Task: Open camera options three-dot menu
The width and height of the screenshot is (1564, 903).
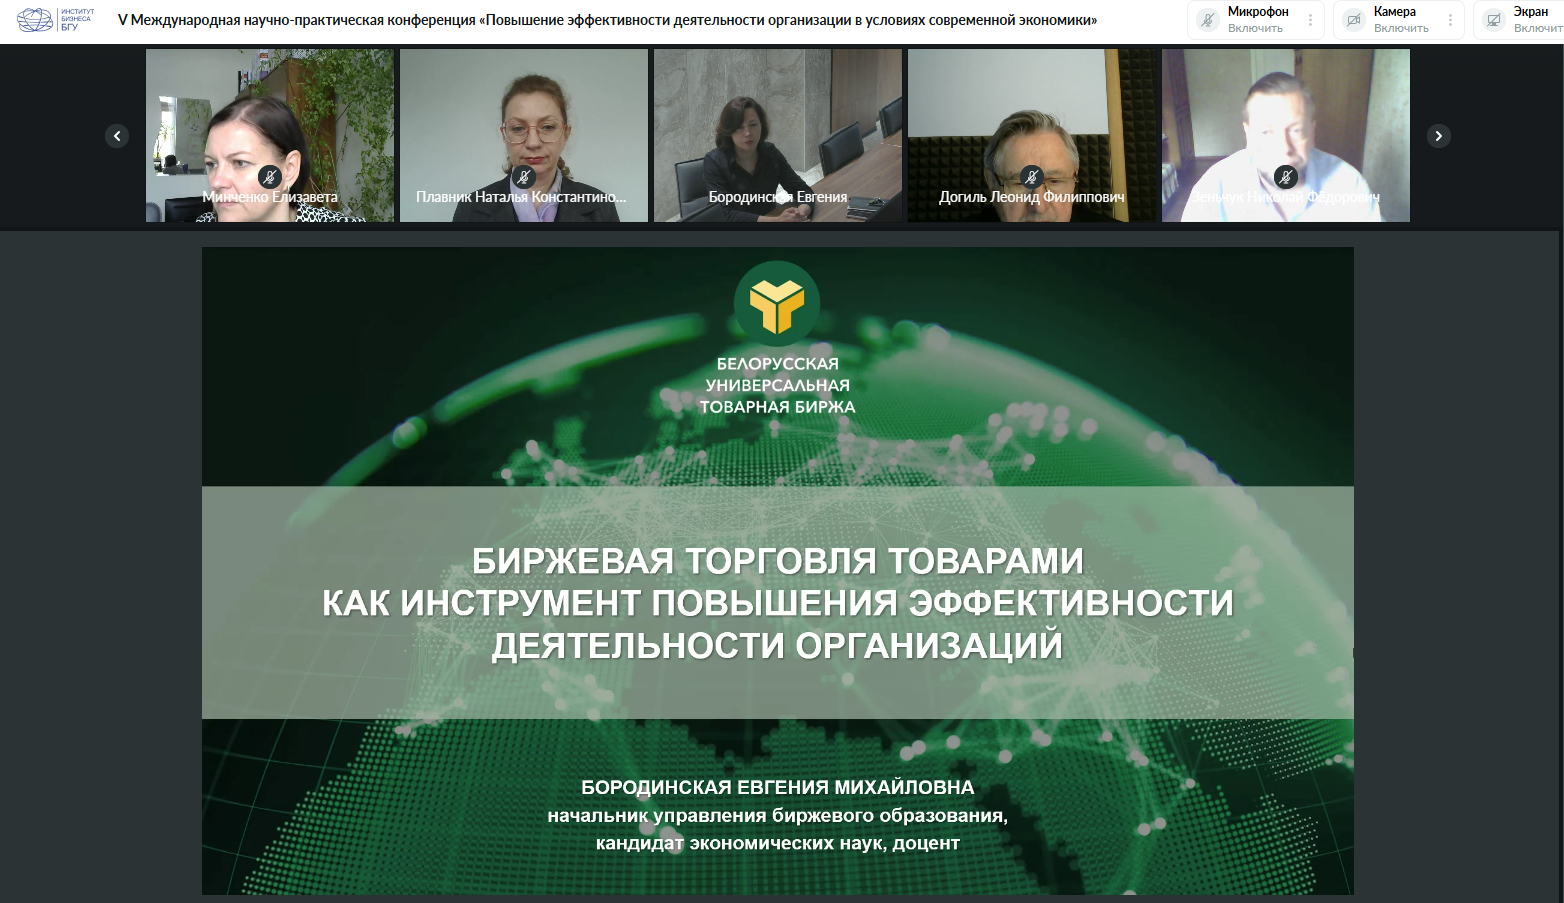Action: click(1450, 20)
